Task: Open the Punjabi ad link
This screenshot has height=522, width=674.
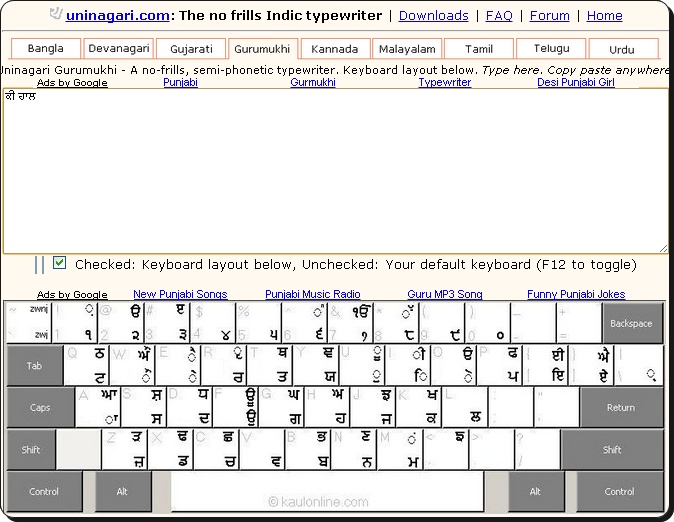Action: coord(180,82)
